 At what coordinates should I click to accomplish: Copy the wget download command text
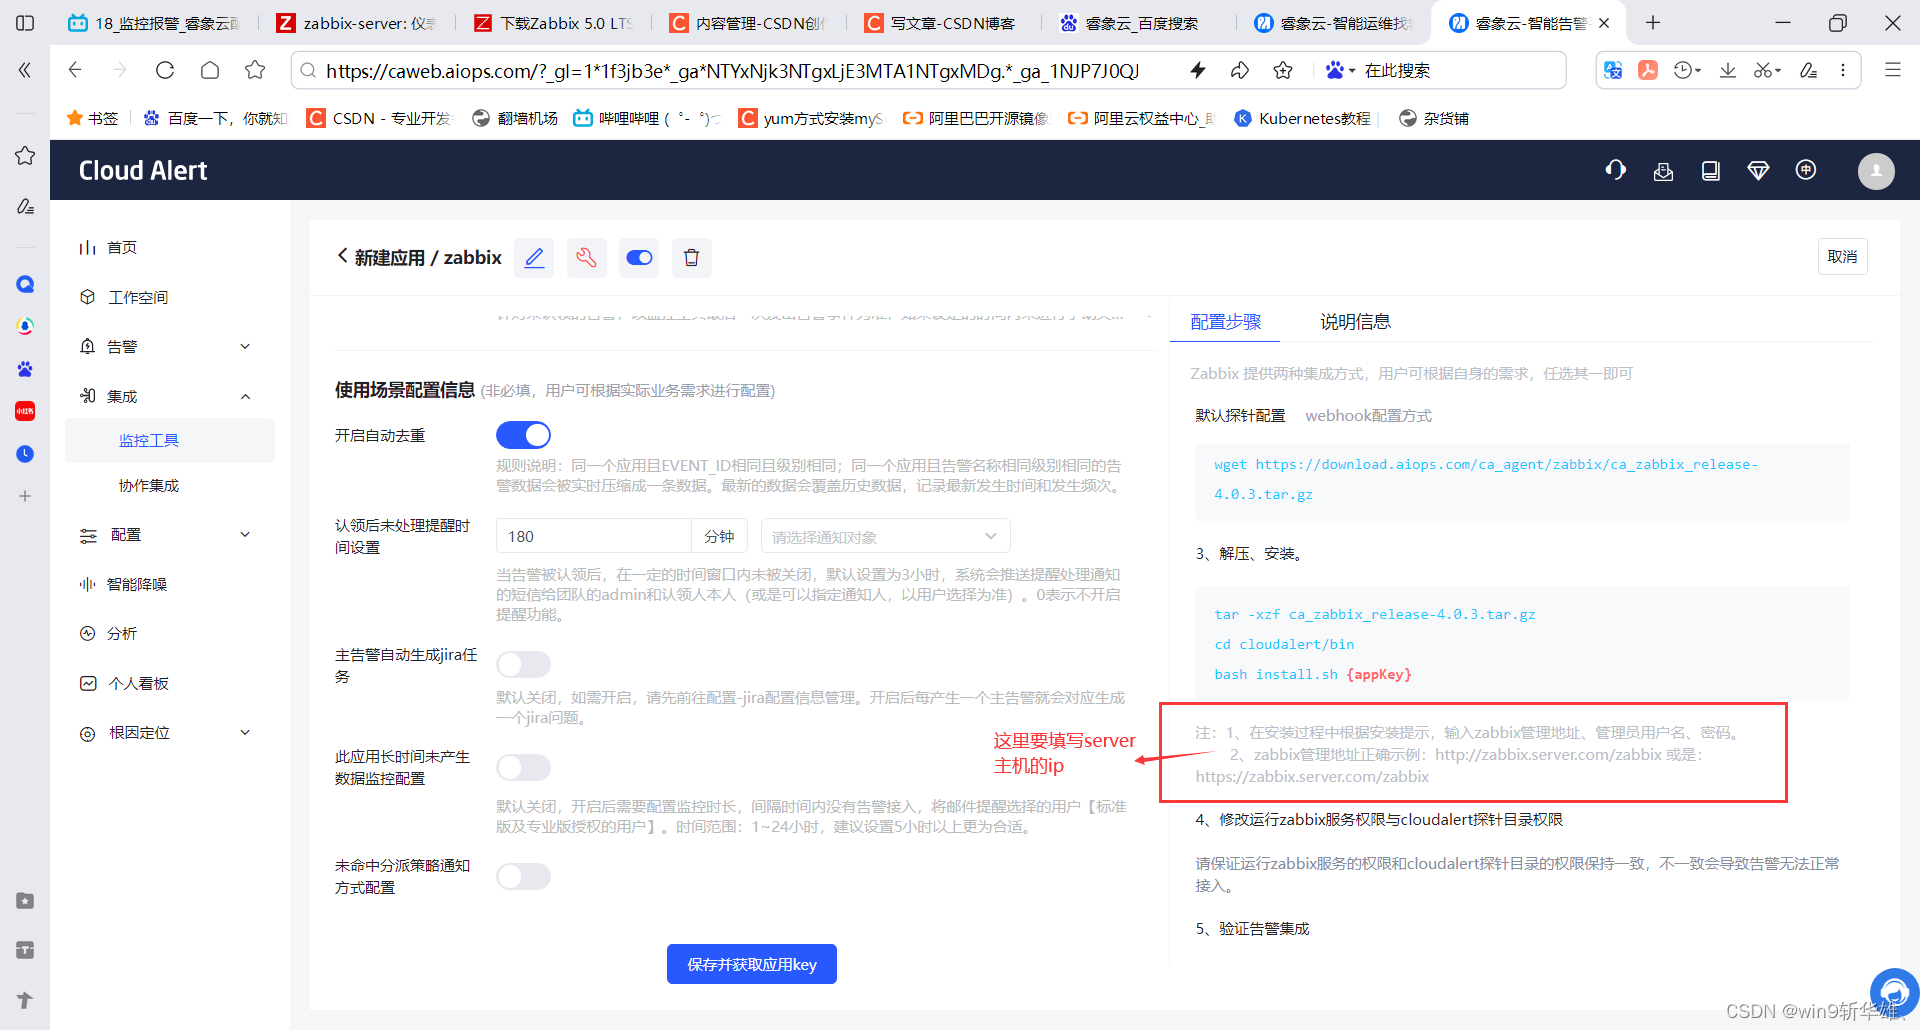pos(1485,479)
